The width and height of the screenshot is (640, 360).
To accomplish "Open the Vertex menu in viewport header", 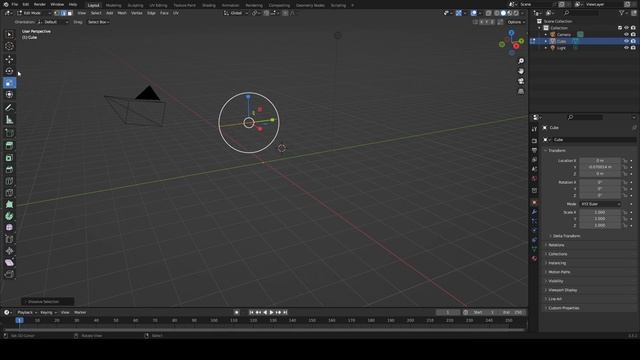I will [x=136, y=13].
